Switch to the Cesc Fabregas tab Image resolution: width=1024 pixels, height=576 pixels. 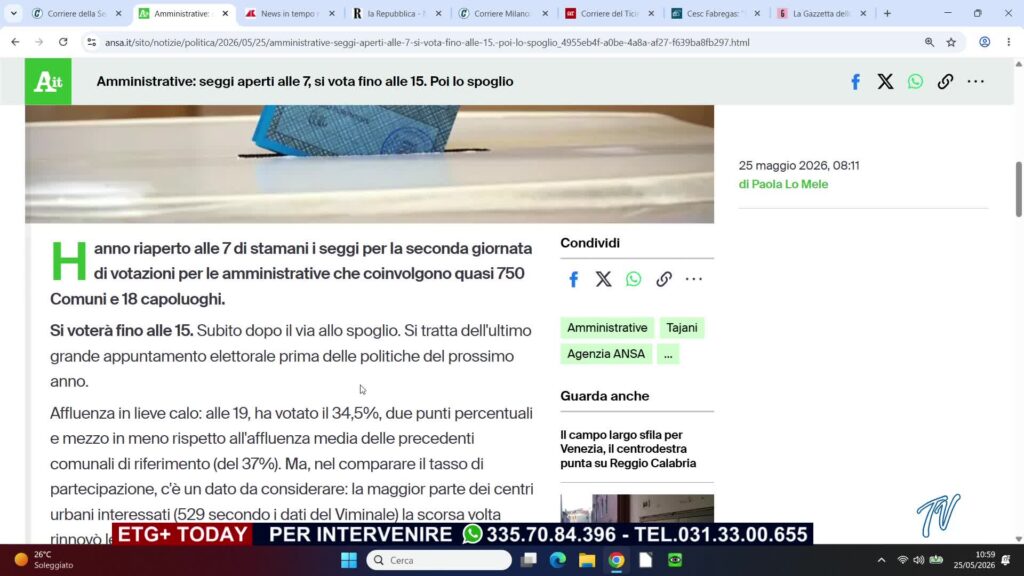pyautogui.click(x=716, y=13)
